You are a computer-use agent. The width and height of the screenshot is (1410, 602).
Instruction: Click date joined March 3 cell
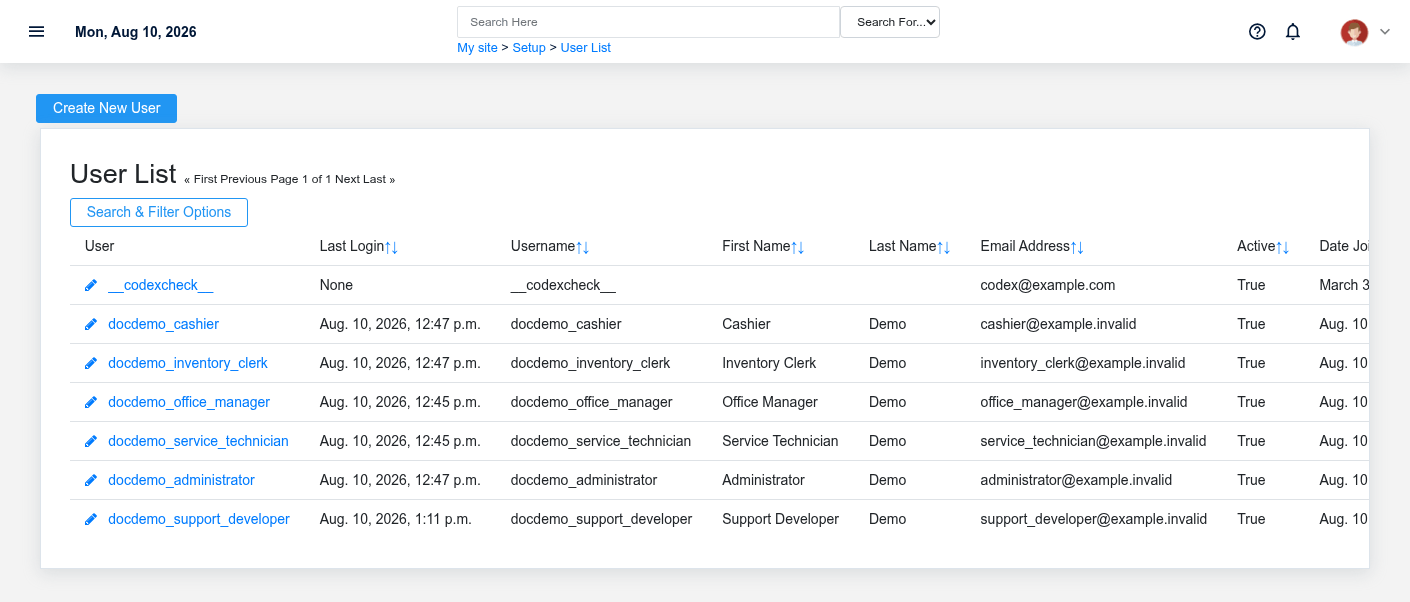(x=1344, y=285)
